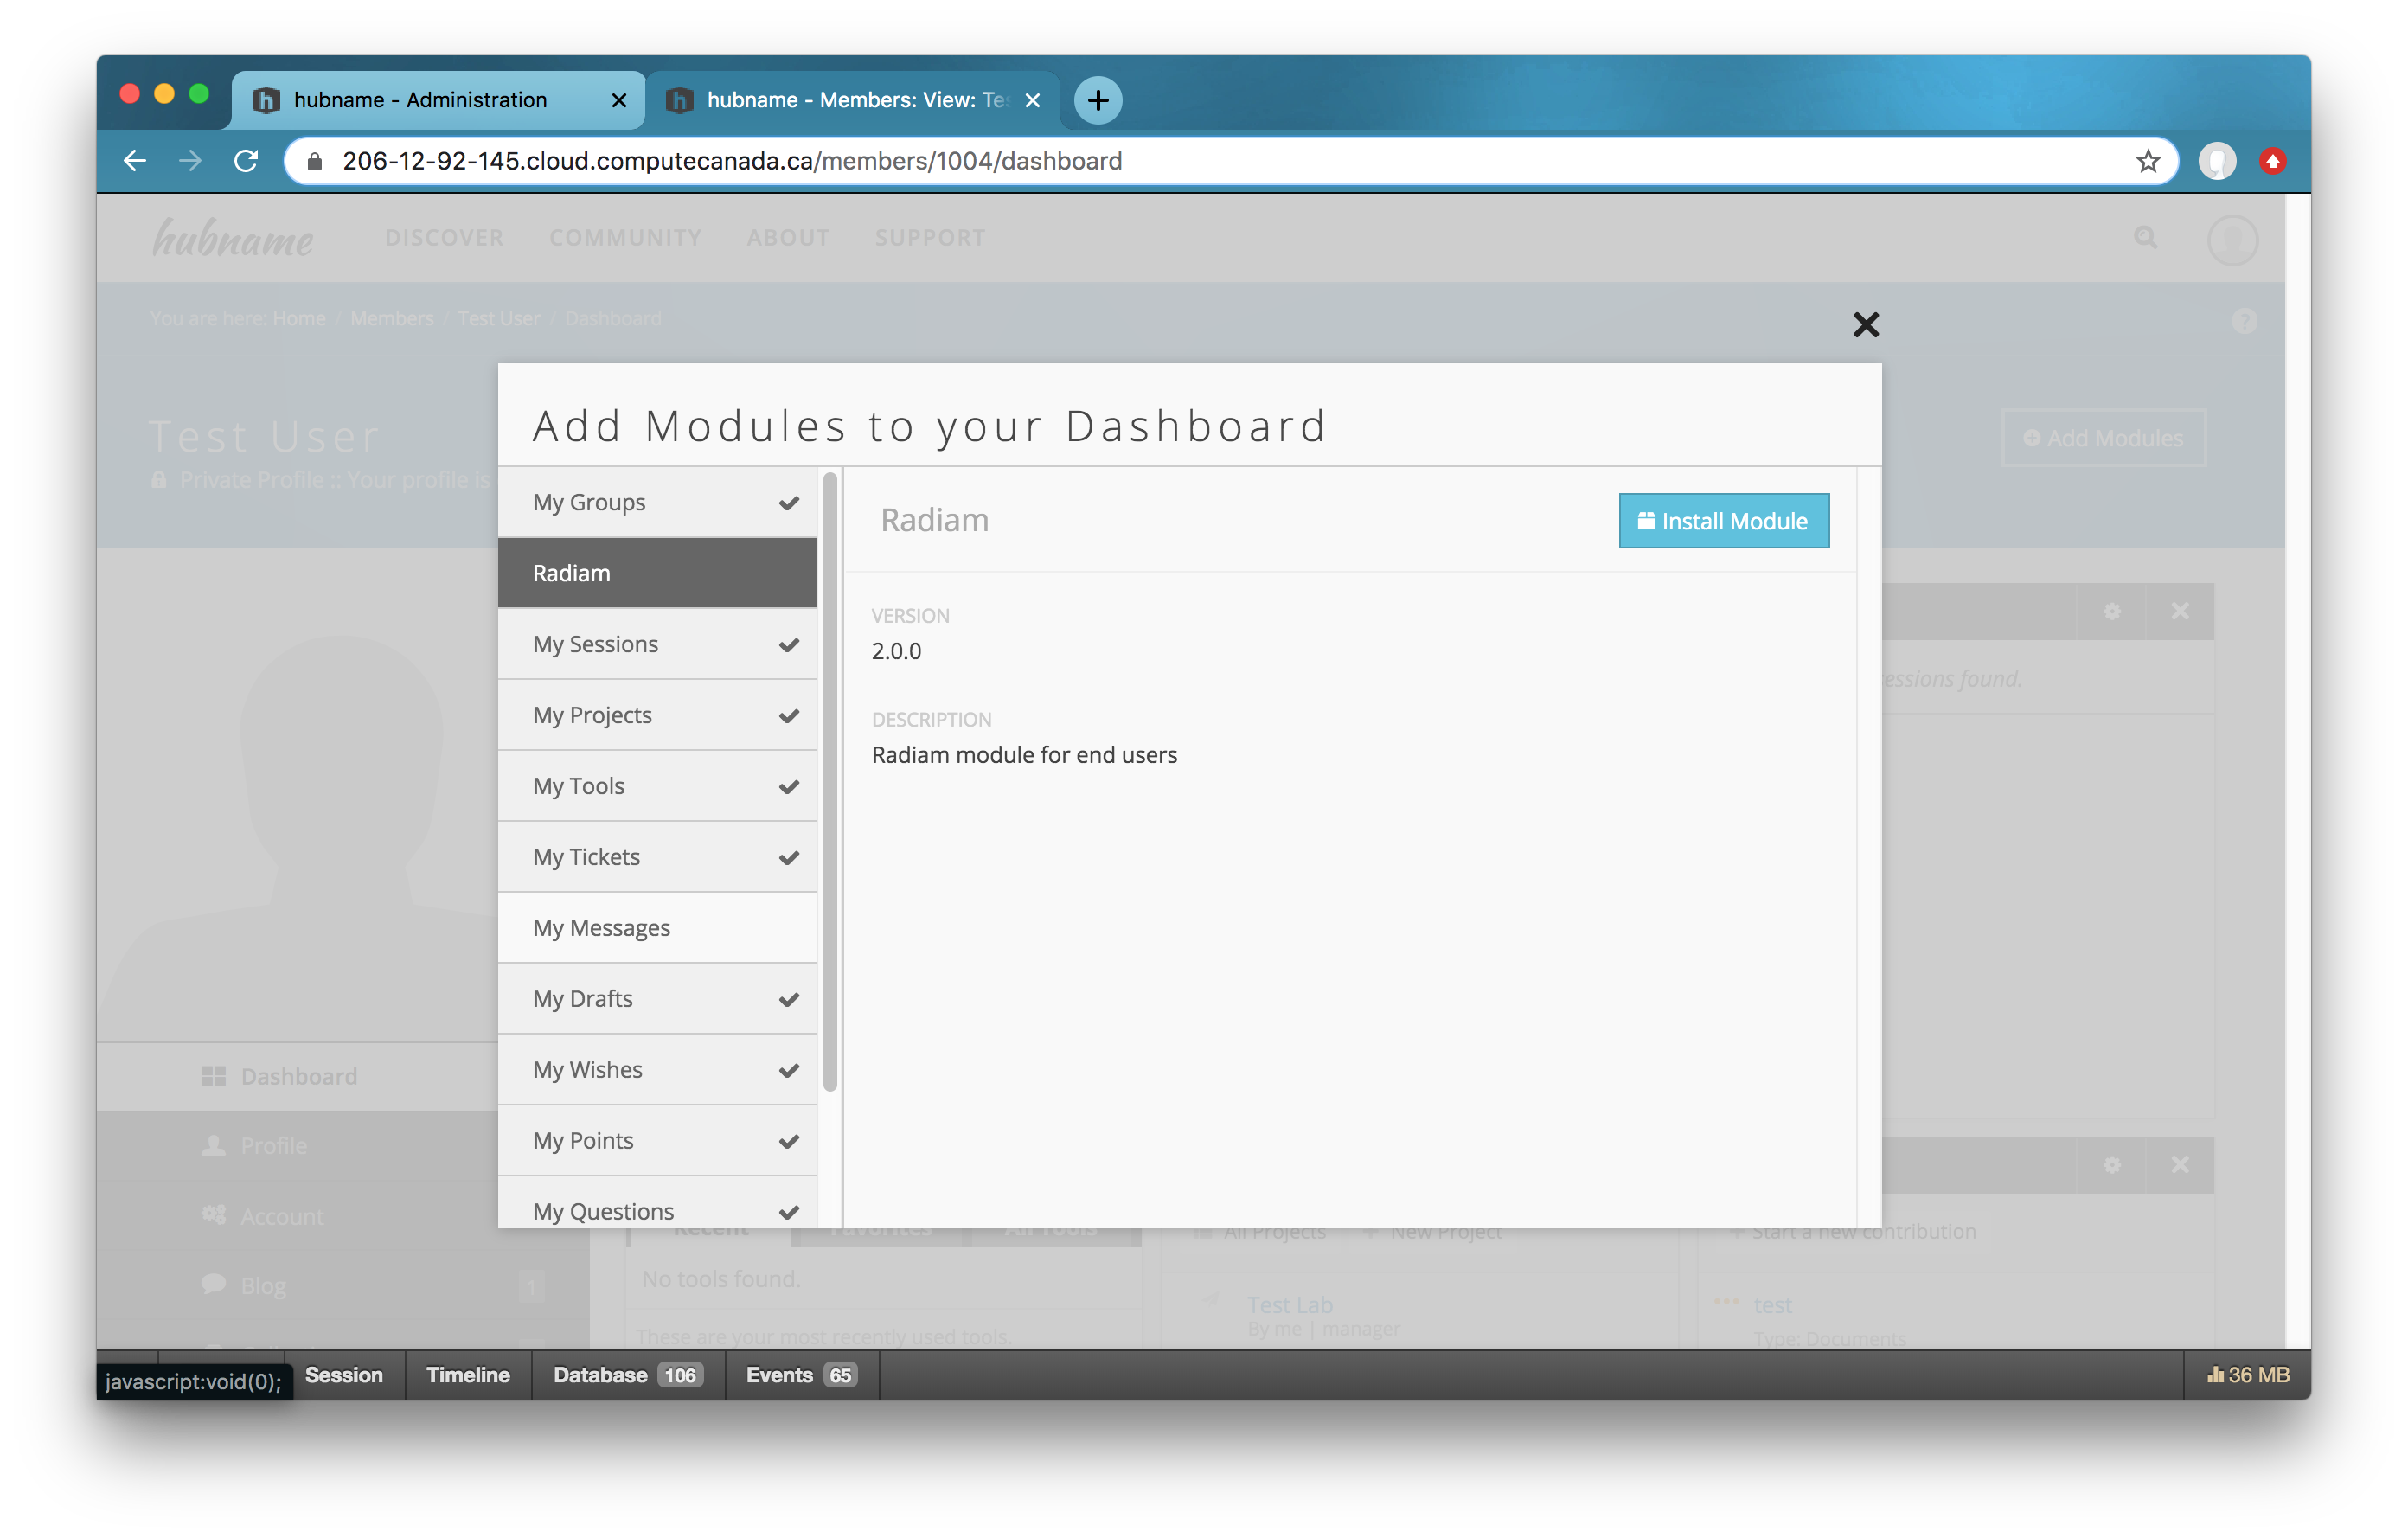
Task: Open the Session debug panel
Action: (x=343, y=1375)
